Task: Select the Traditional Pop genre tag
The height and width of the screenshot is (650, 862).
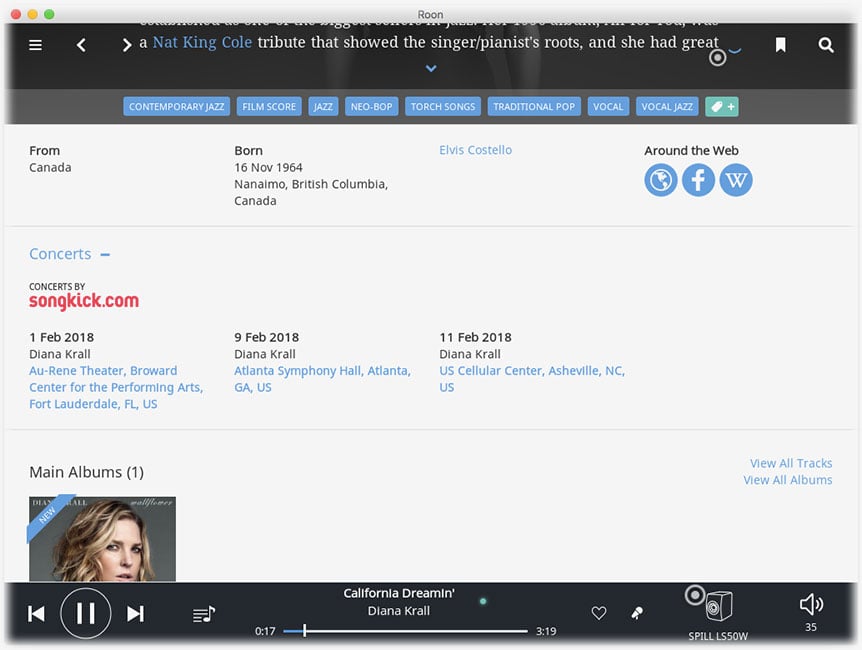Action: click(x=534, y=107)
